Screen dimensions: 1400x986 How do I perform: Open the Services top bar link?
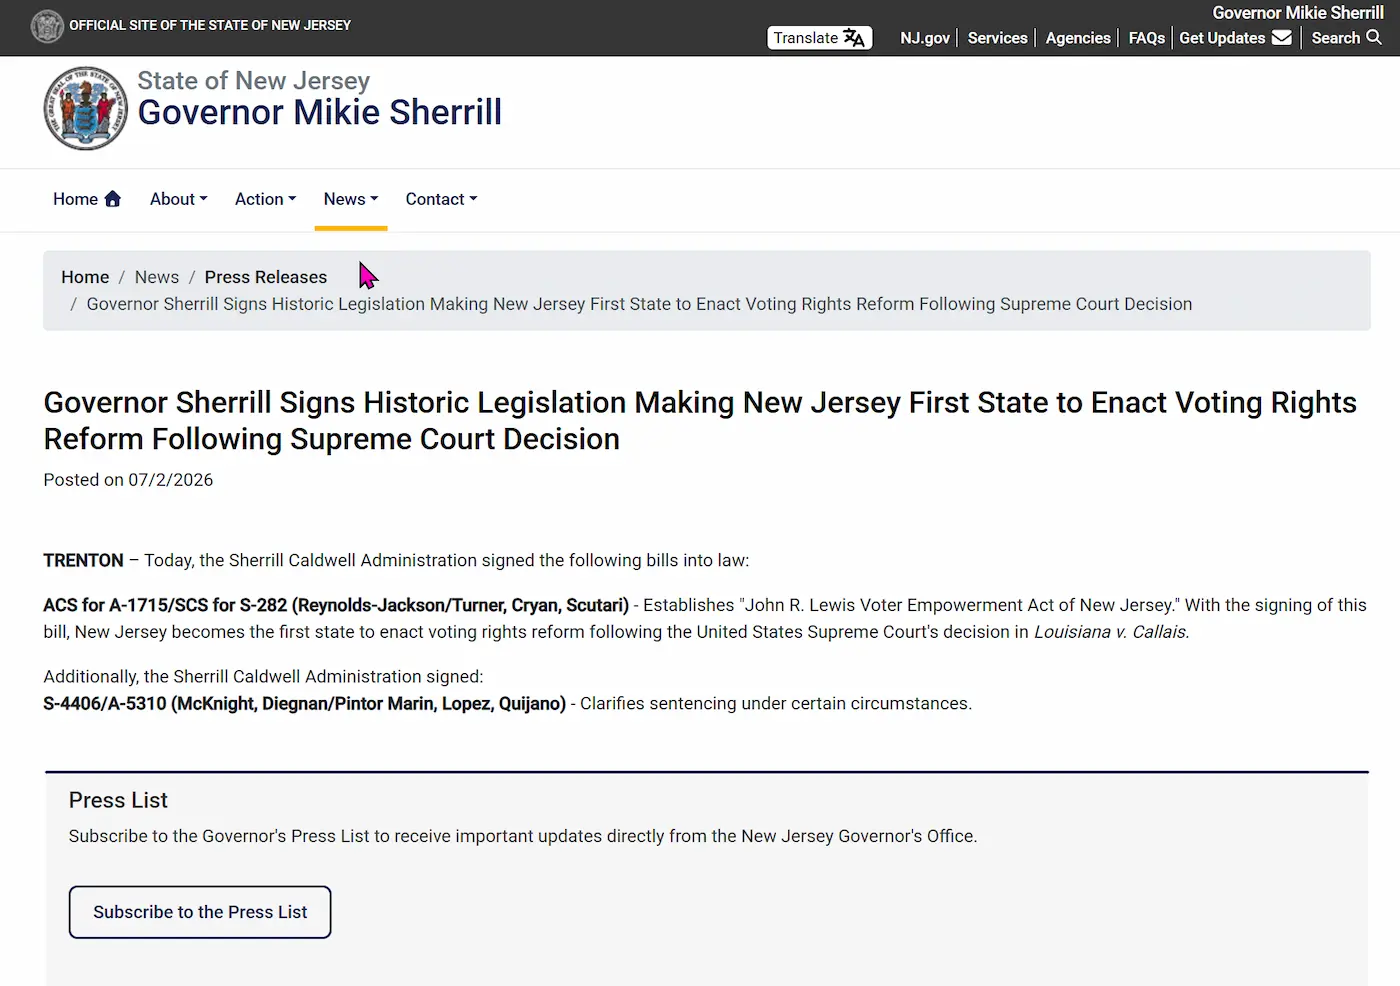[x=997, y=38]
